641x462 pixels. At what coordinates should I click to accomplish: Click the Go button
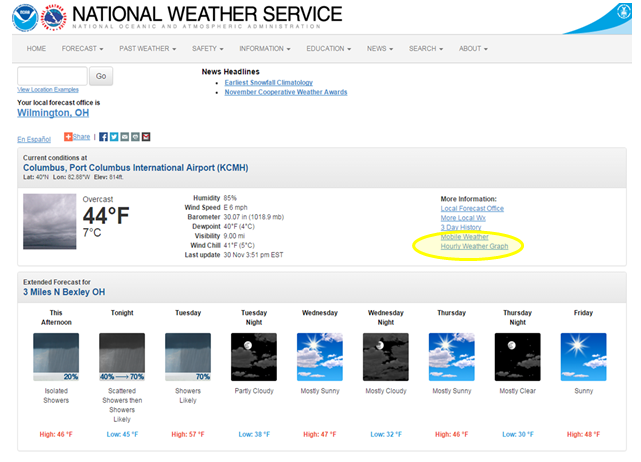[101, 76]
